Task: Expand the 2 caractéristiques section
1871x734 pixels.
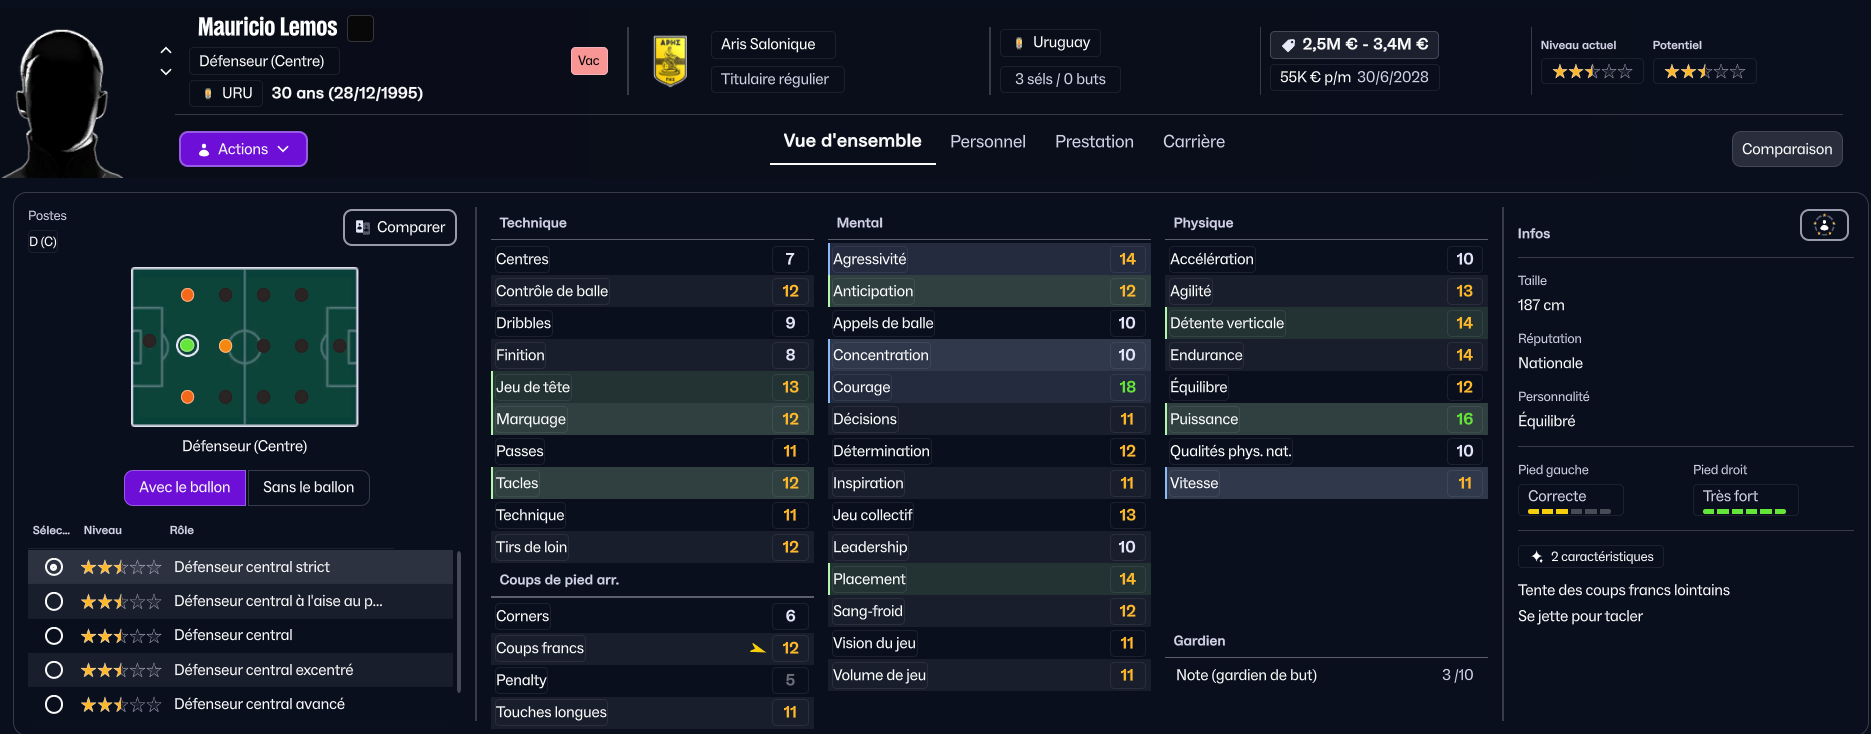Action: [1590, 556]
